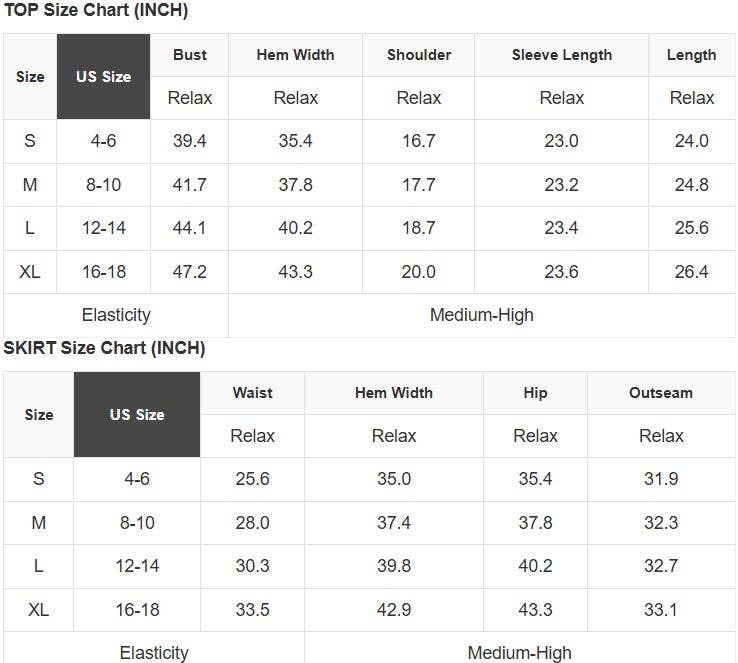Click the Bust column header
Screen dimensions: 738x663
[190, 55]
